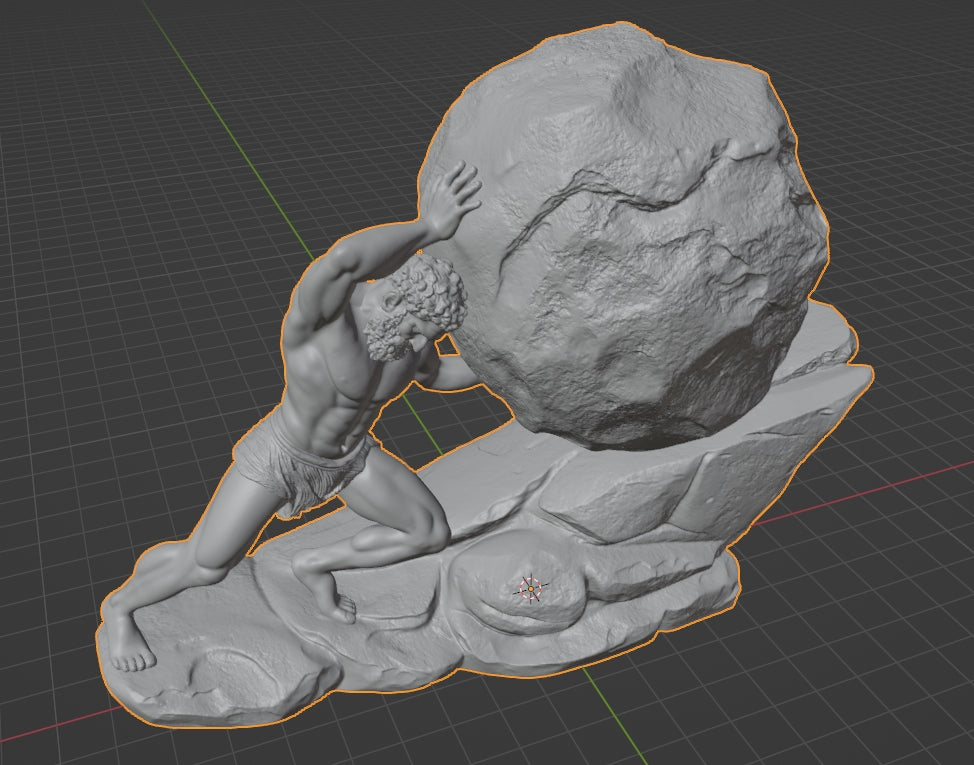Click the curly-haired head of the statue
This screenshot has height=765, width=974.
point(415,307)
